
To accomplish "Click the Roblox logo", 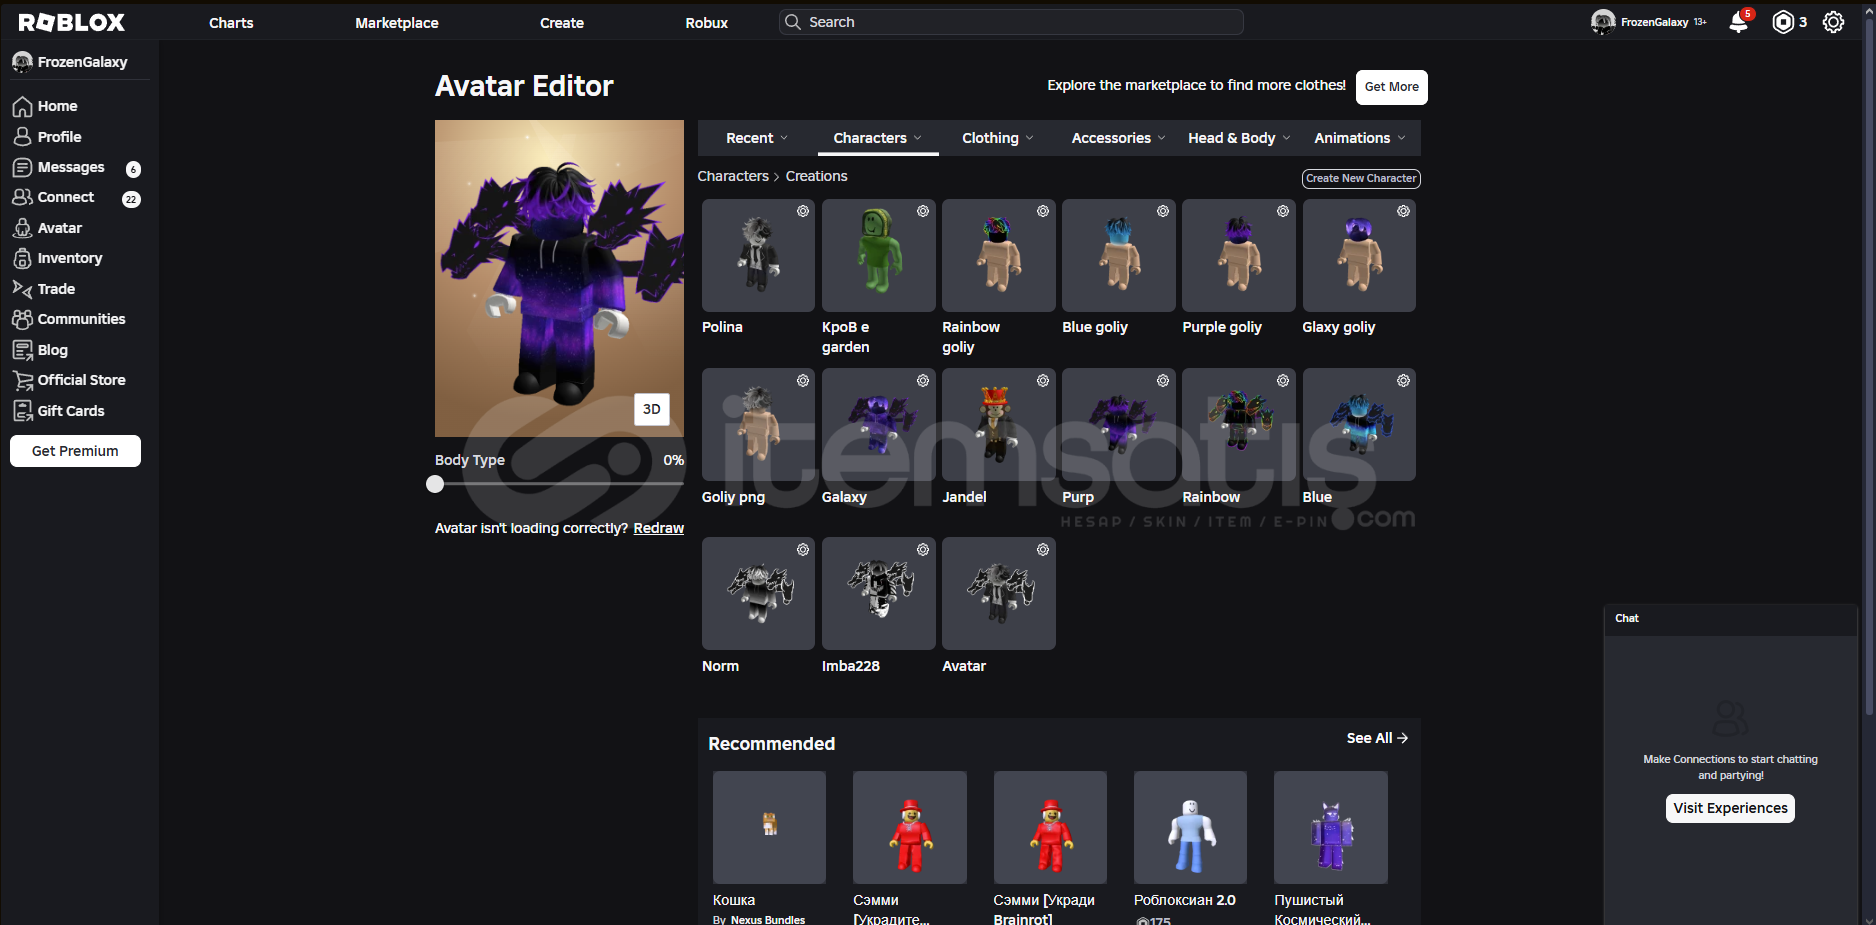I will (72, 22).
